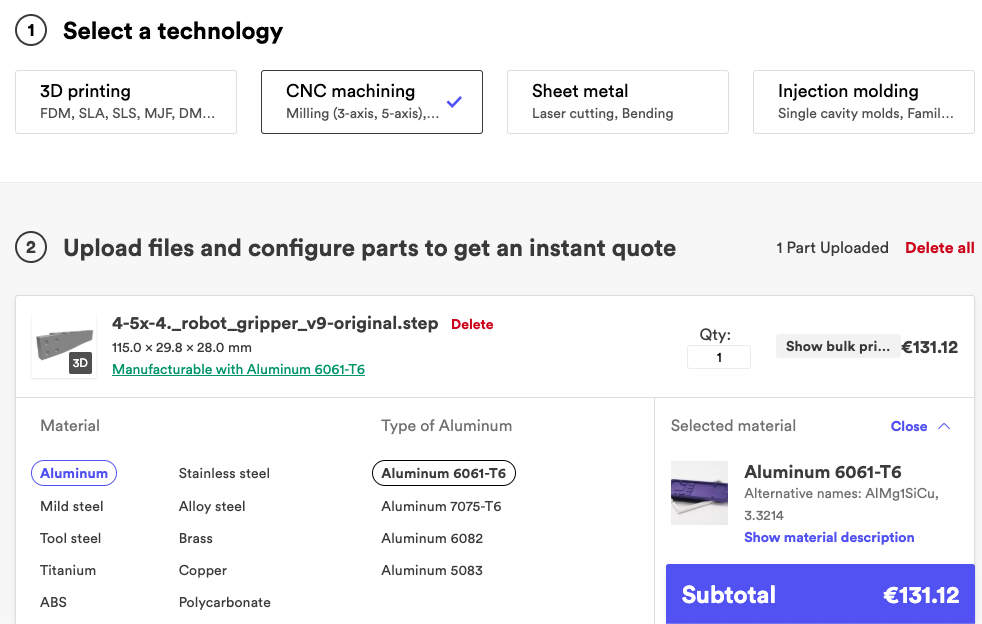The height and width of the screenshot is (624, 982).
Task: Select the 3D printing technology
Action: 126,102
